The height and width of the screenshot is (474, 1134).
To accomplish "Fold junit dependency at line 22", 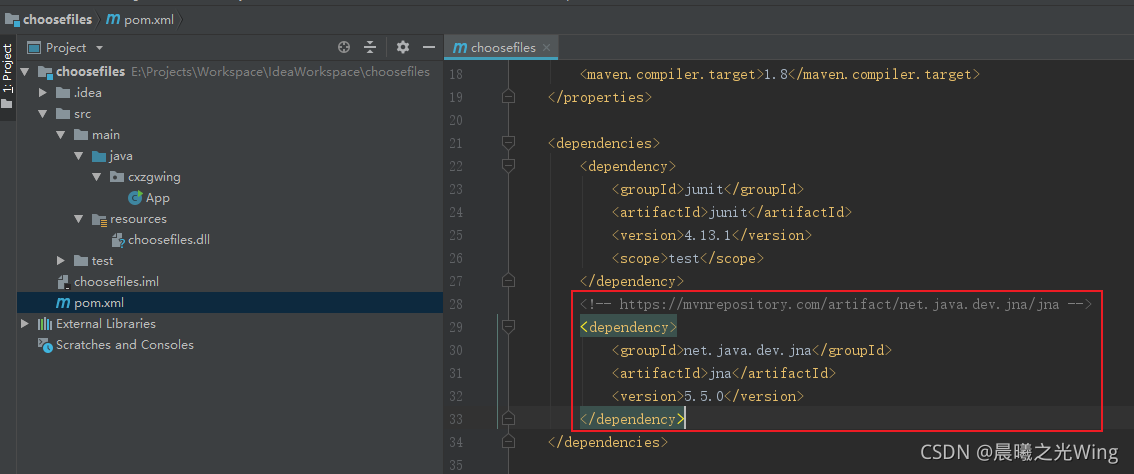I will tap(508, 166).
